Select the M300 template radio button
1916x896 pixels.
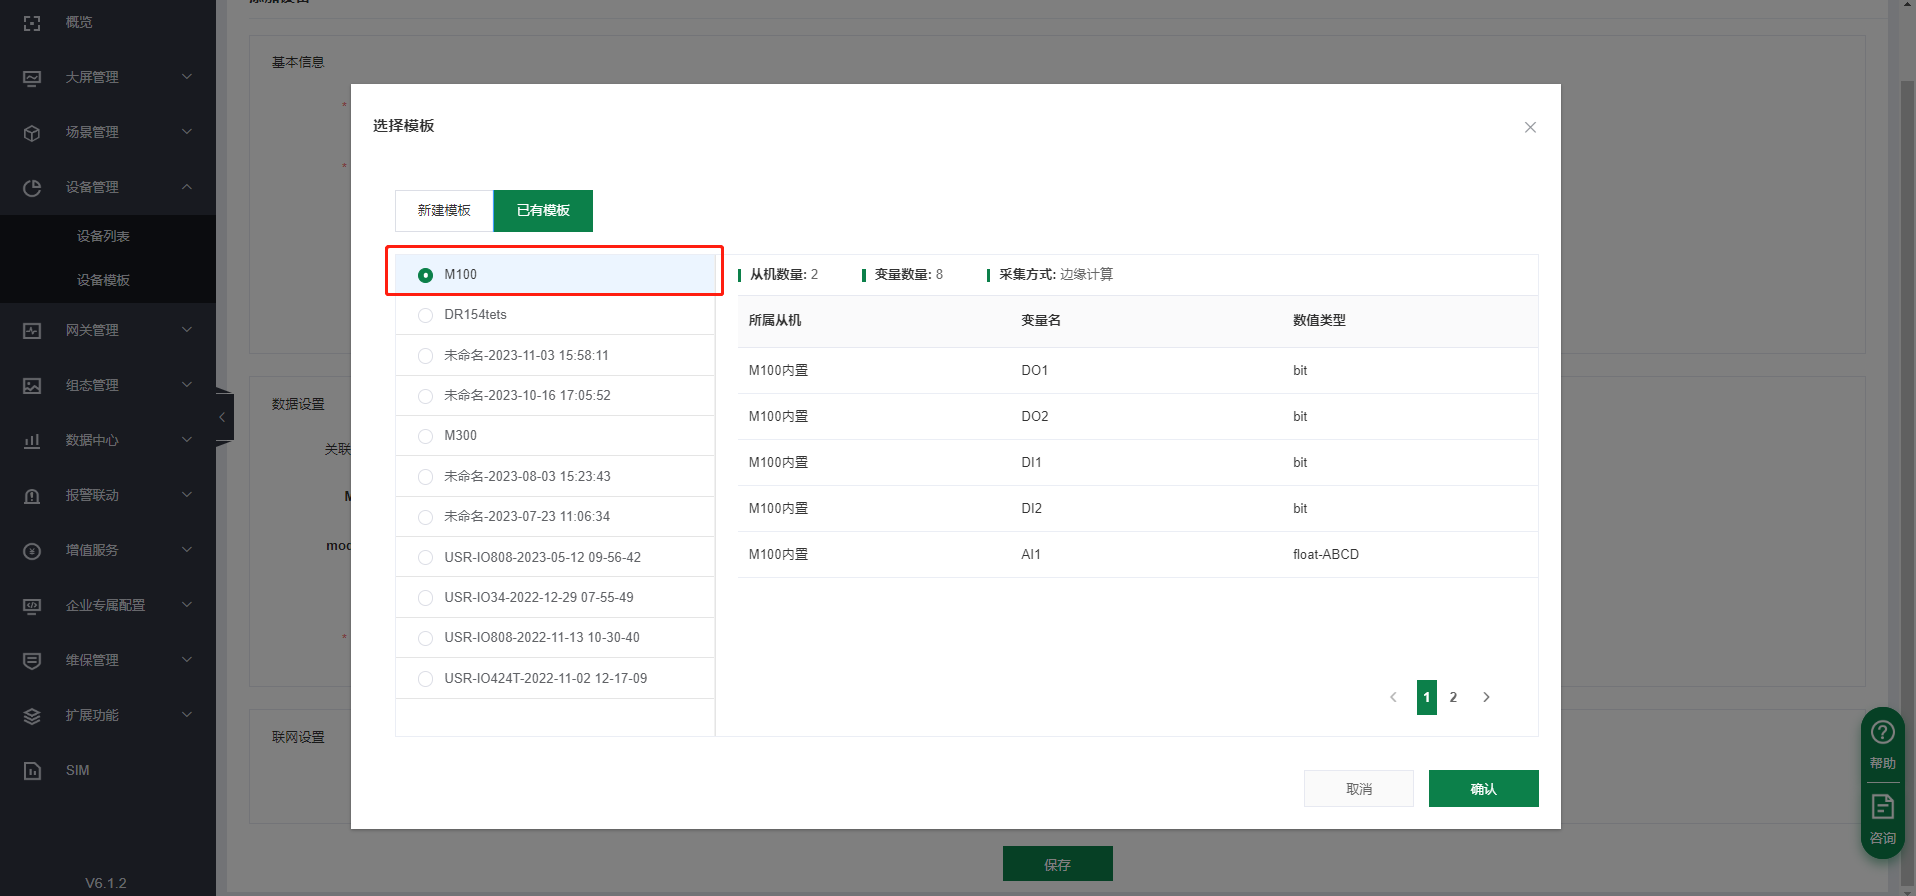click(425, 436)
